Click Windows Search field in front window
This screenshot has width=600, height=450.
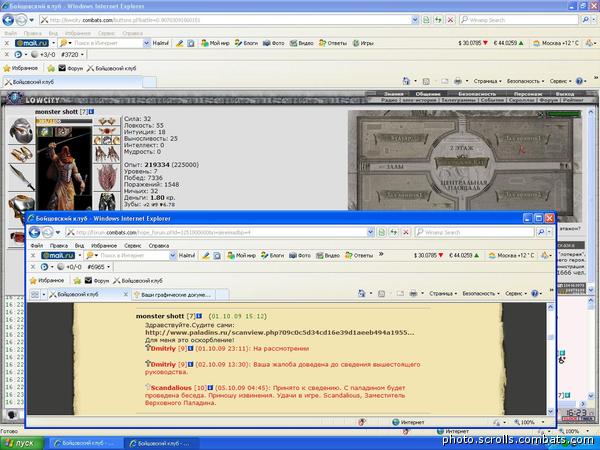[474, 232]
